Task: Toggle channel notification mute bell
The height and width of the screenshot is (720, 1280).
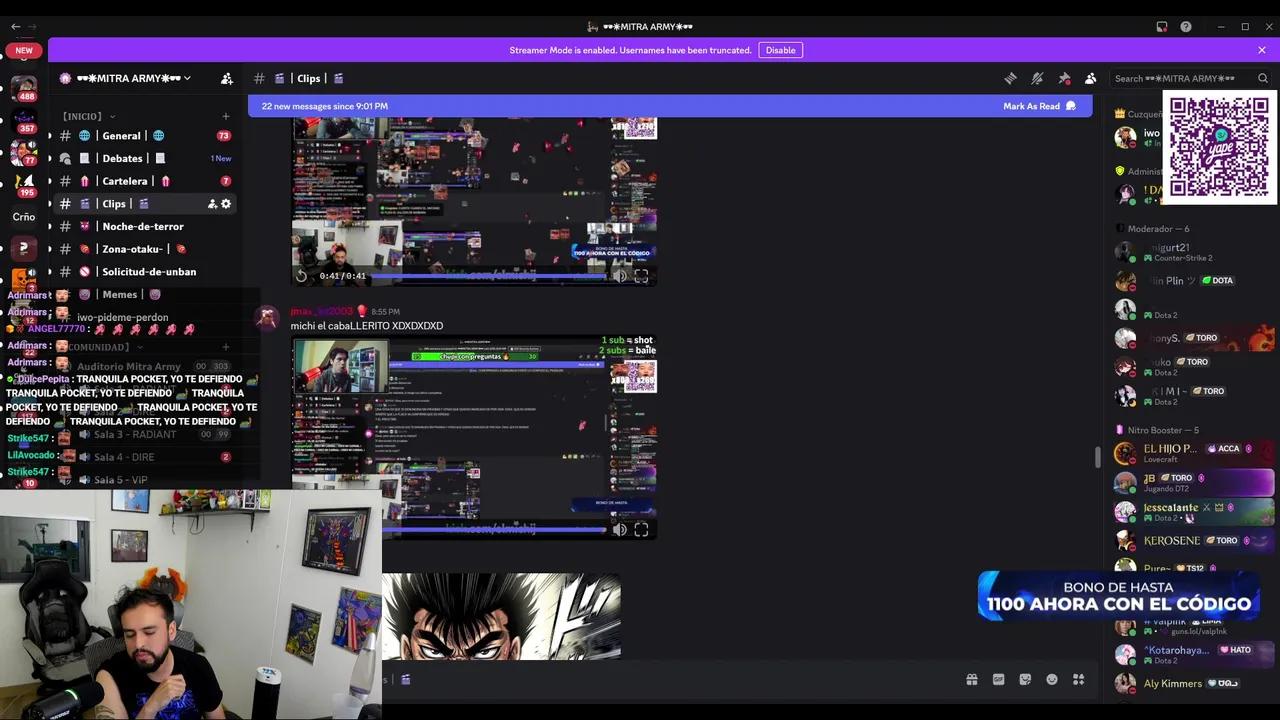Action: [x=1037, y=78]
